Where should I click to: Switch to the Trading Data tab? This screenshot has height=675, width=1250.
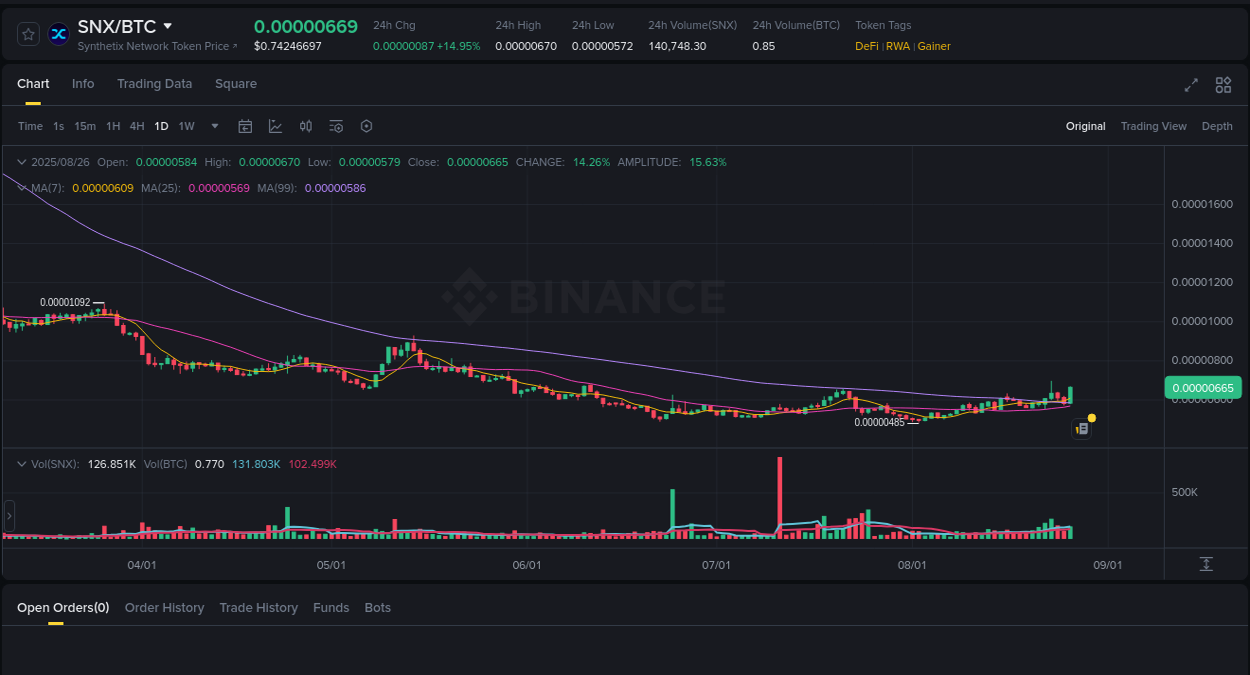click(154, 84)
